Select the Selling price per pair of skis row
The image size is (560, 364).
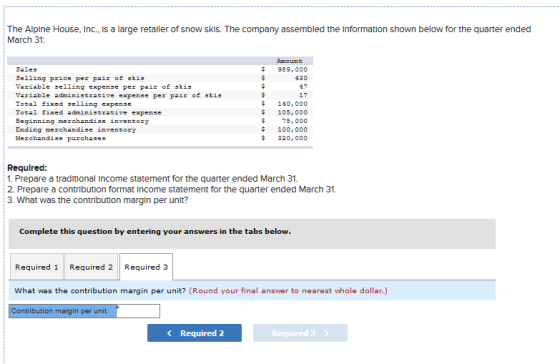pos(160,78)
